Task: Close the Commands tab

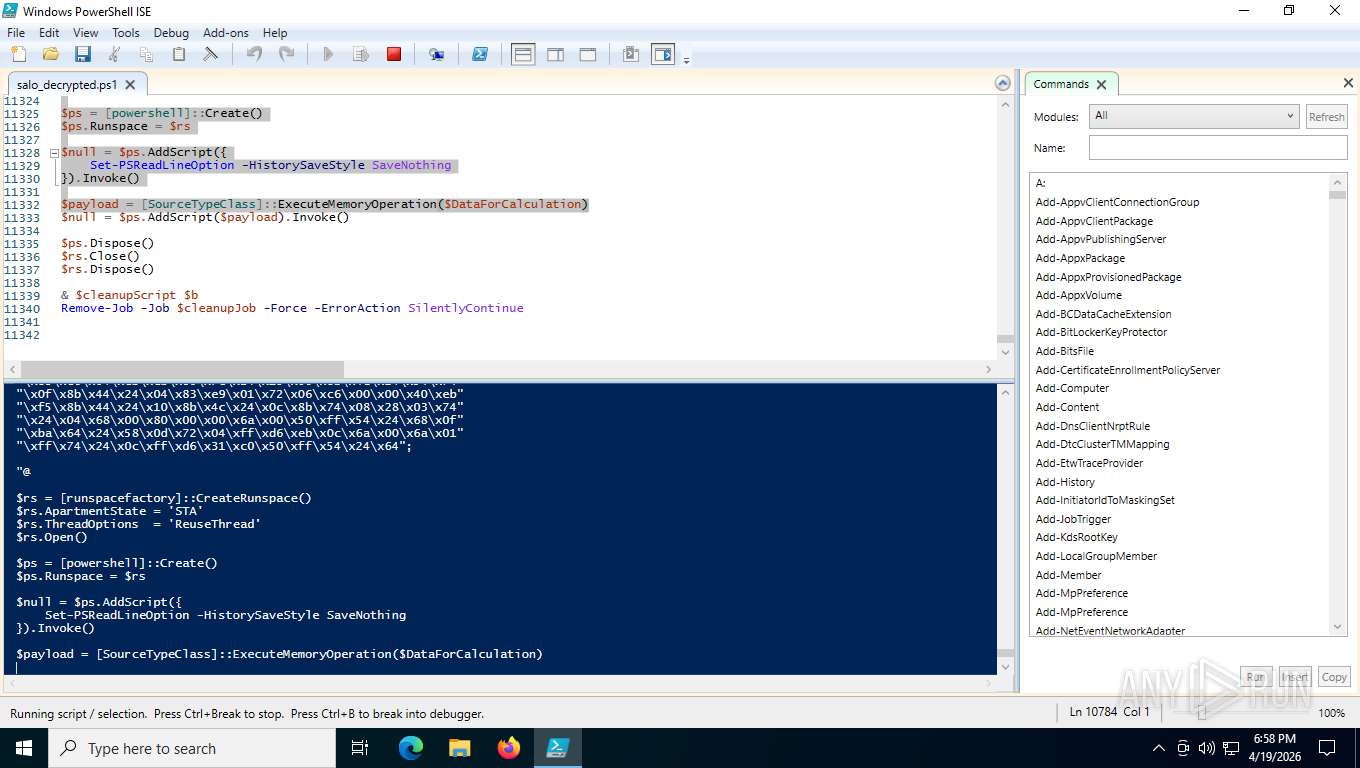Action: click(x=1101, y=85)
